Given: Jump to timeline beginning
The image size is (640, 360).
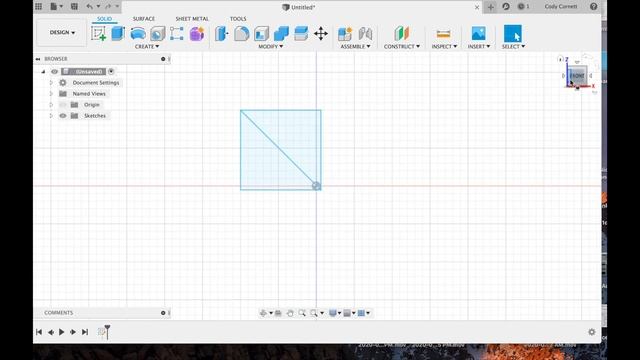Looking at the screenshot, I should point(39,332).
